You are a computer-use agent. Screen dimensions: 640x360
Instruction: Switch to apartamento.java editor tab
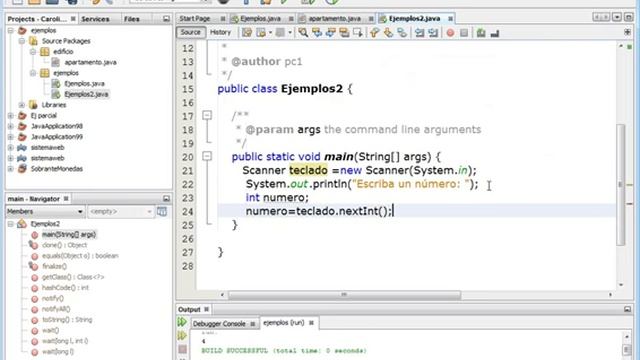(334, 18)
